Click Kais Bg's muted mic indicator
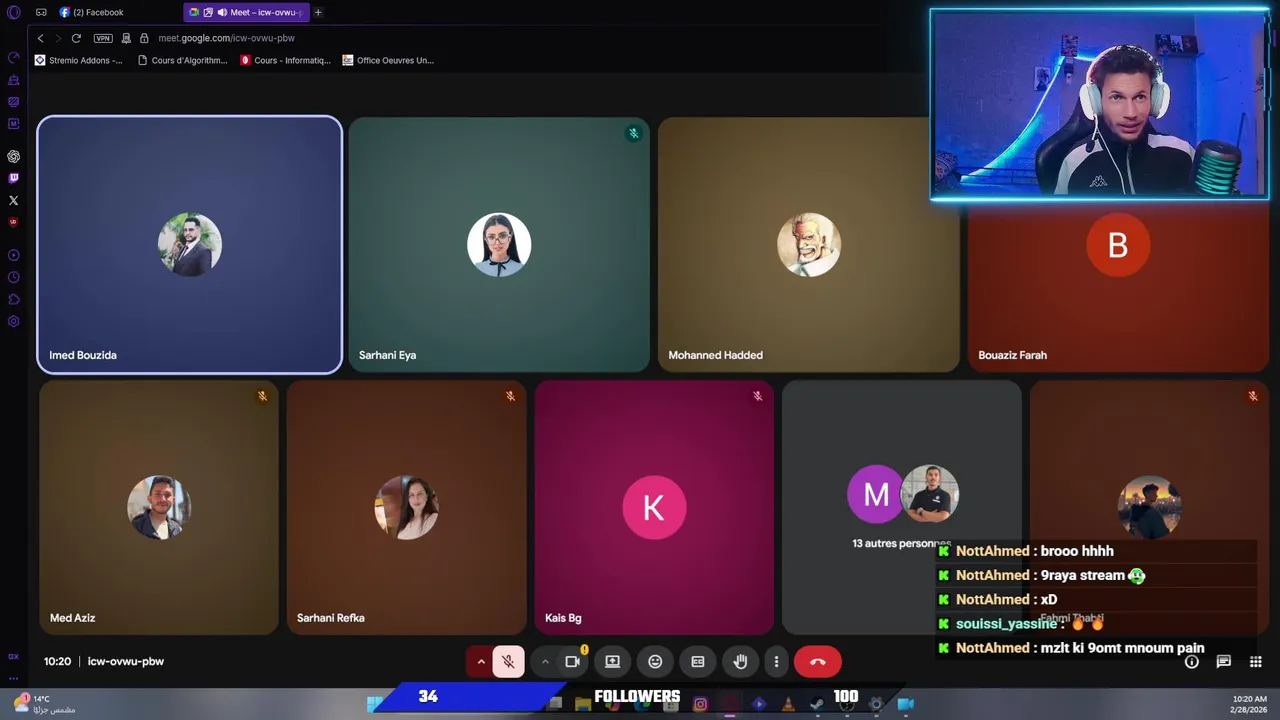The width and height of the screenshot is (1280, 720). pyautogui.click(x=757, y=396)
